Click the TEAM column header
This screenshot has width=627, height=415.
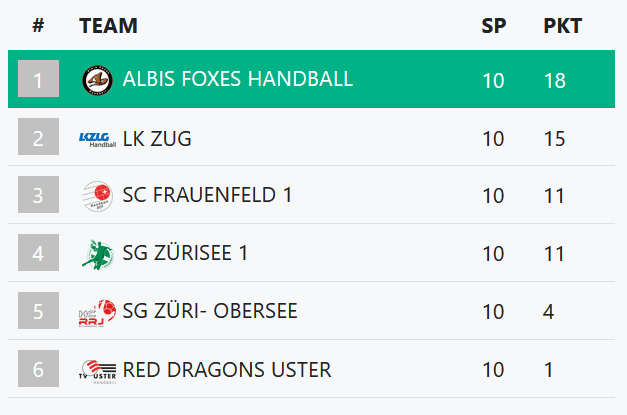[x=108, y=26]
